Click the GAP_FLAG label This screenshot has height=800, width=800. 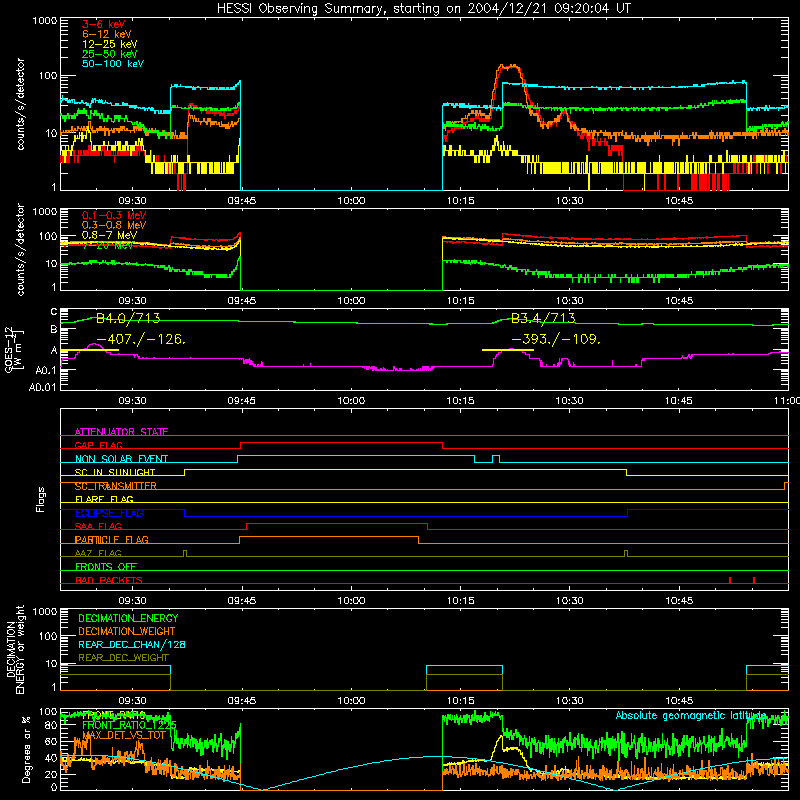(98, 445)
